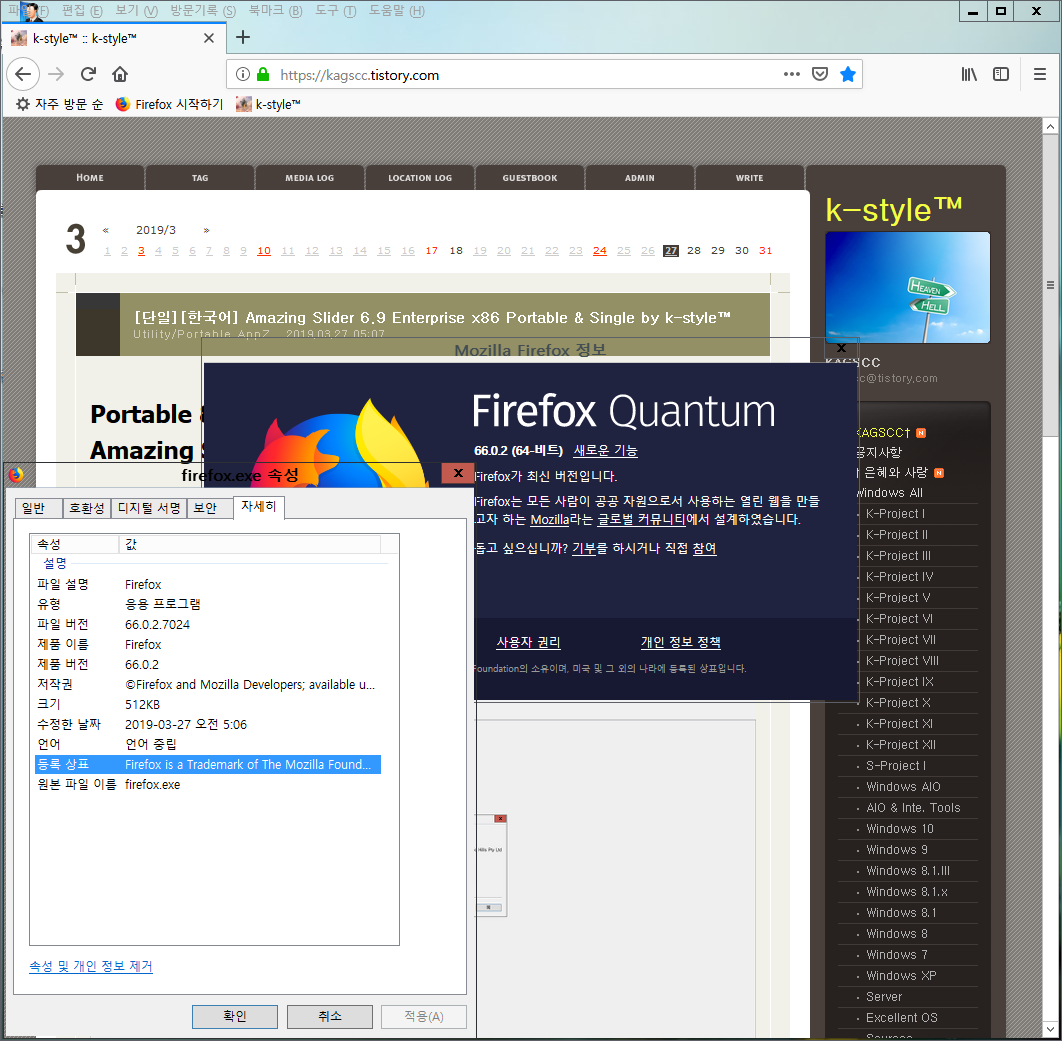Screen dimensions: 1062x1041
Task: Open the 편집 menu
Action: pos(82,11)
